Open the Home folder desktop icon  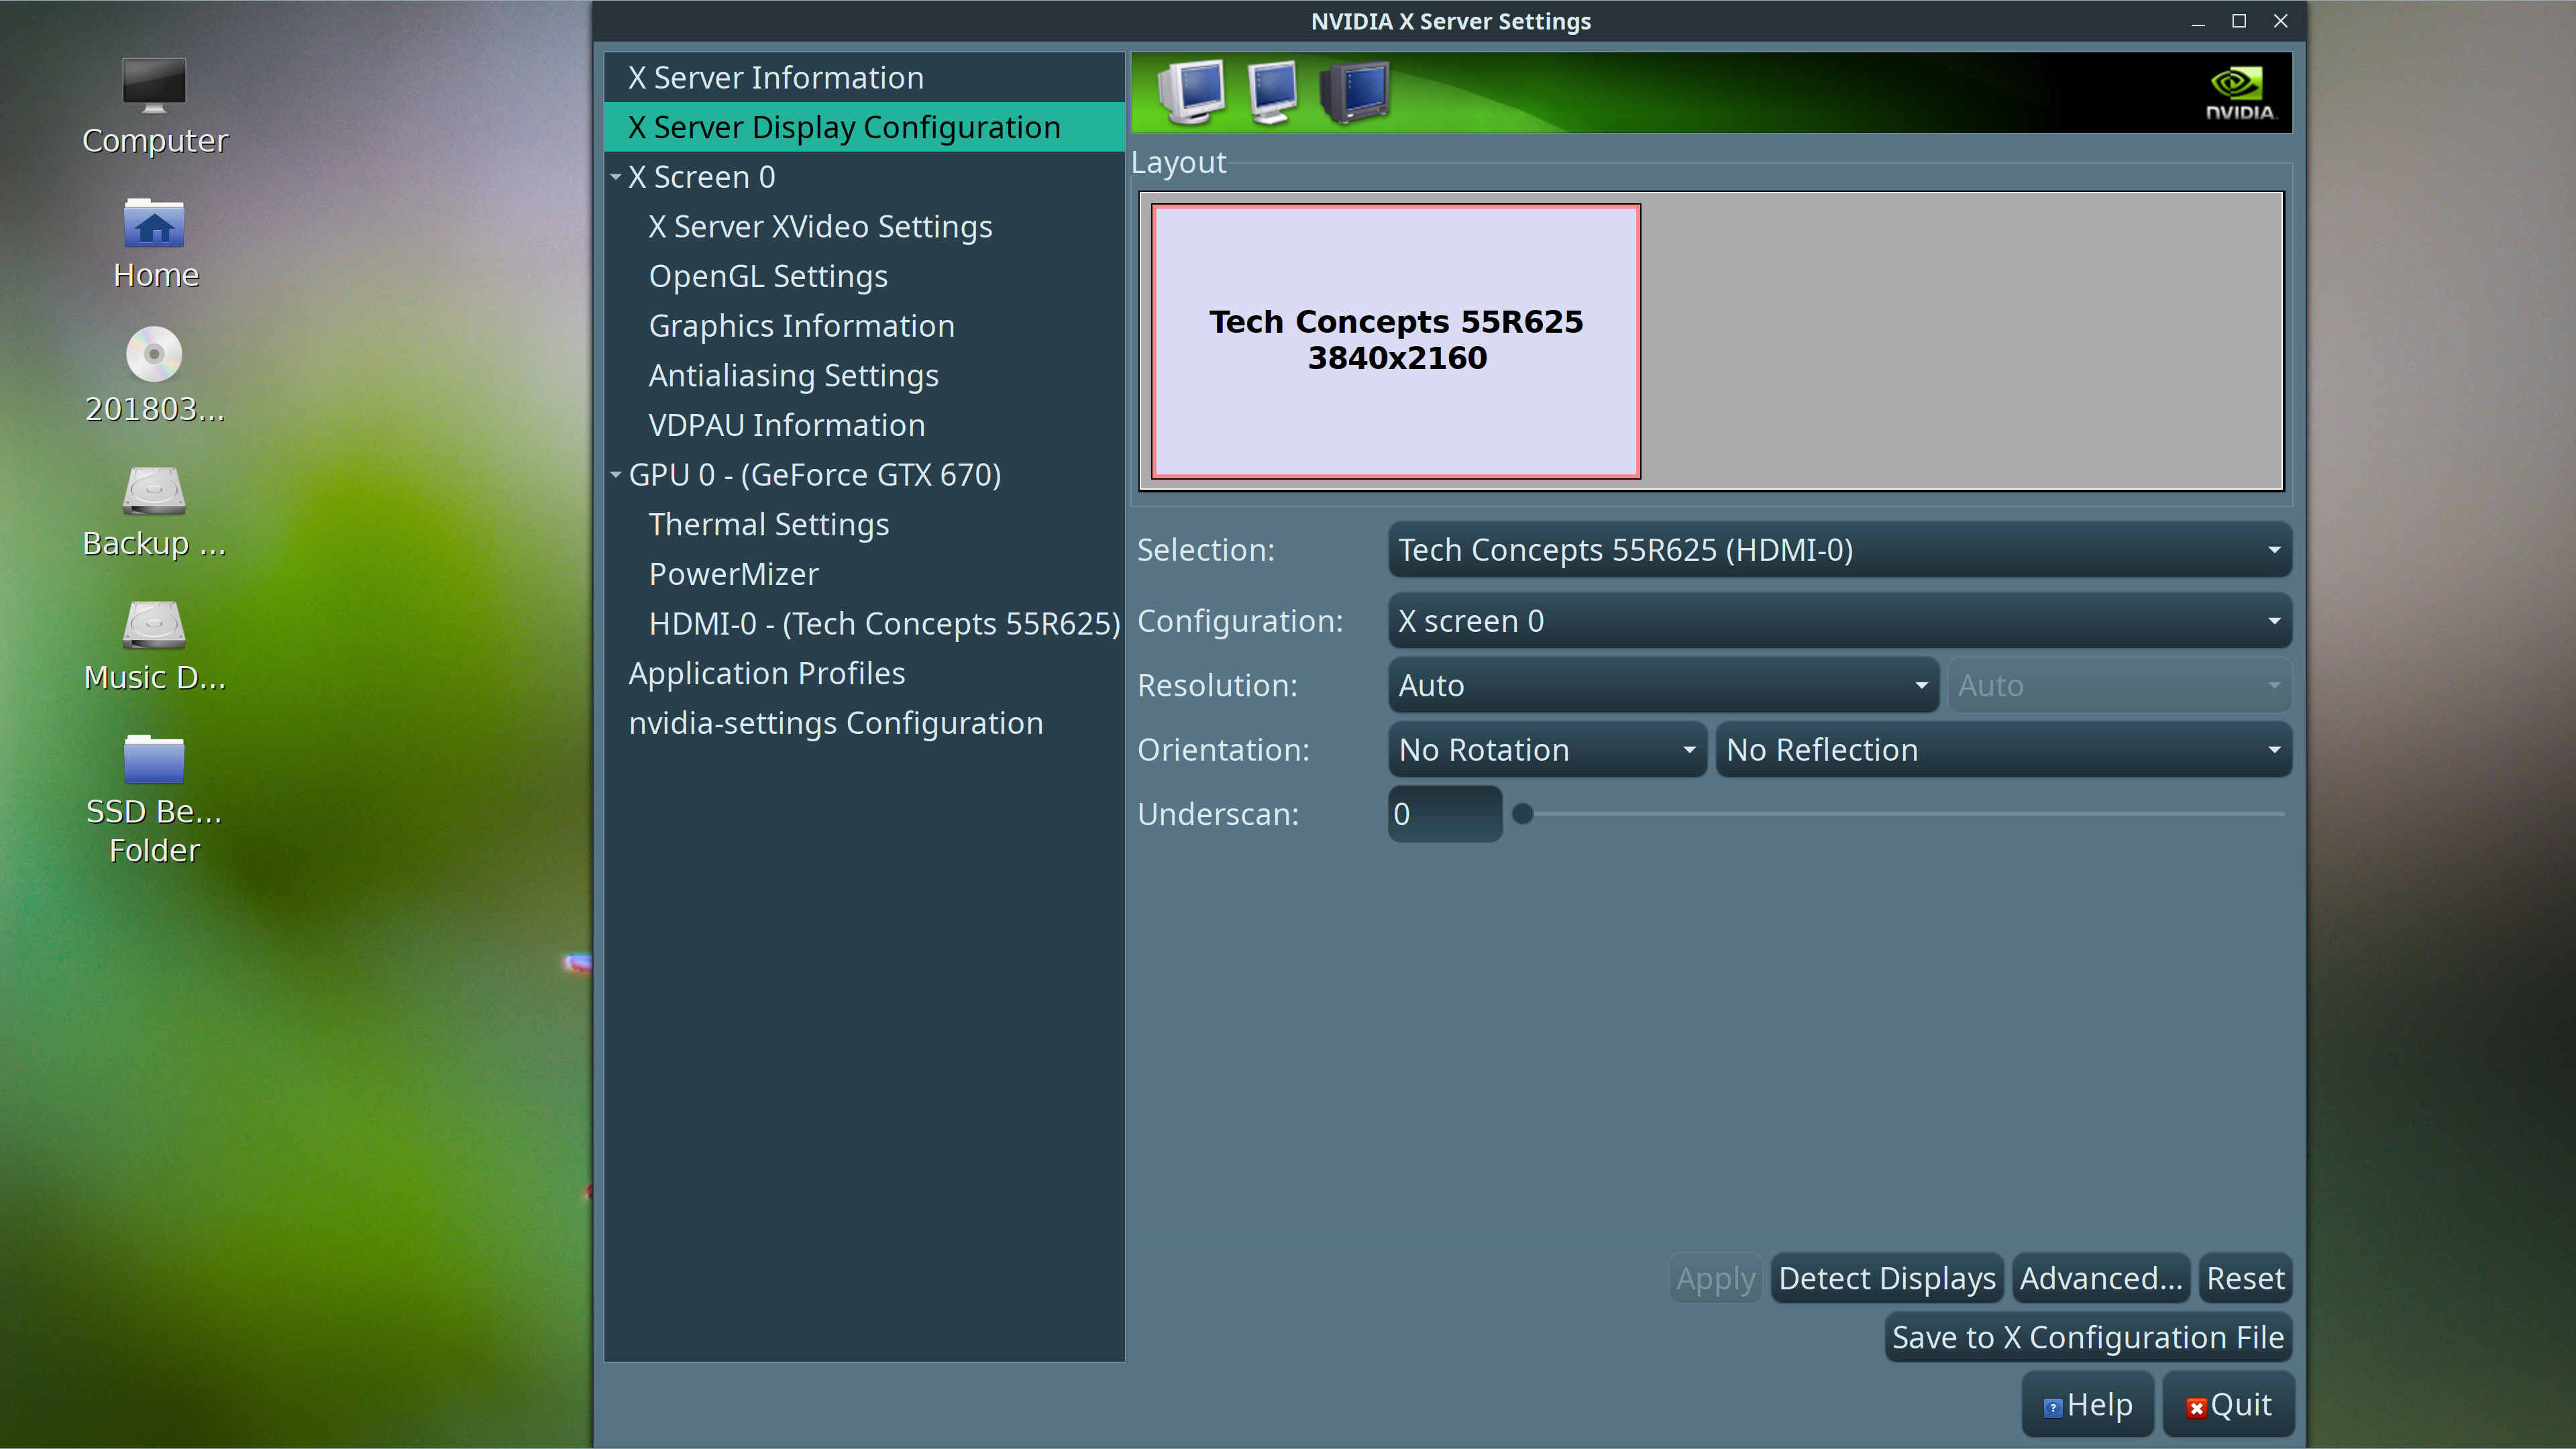(x=154, y=243)
